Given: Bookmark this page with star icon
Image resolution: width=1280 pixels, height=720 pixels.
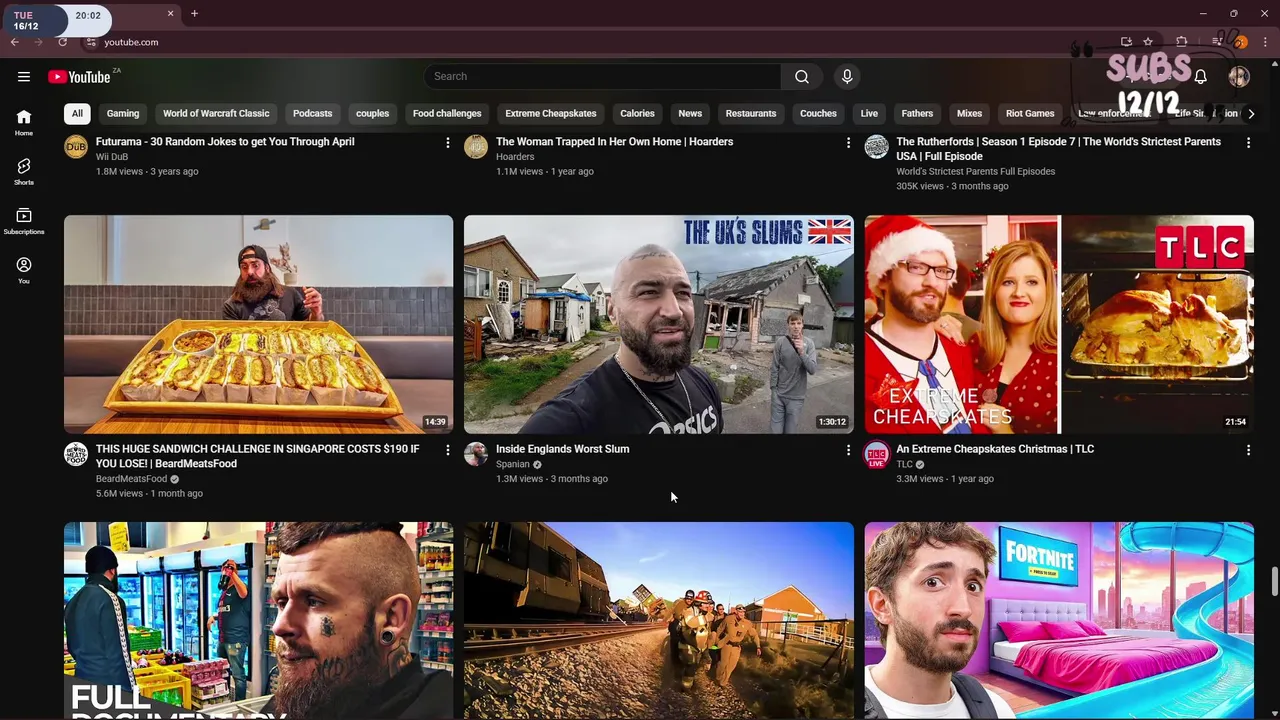Looking at the screenshot, I should point(1148,42).
